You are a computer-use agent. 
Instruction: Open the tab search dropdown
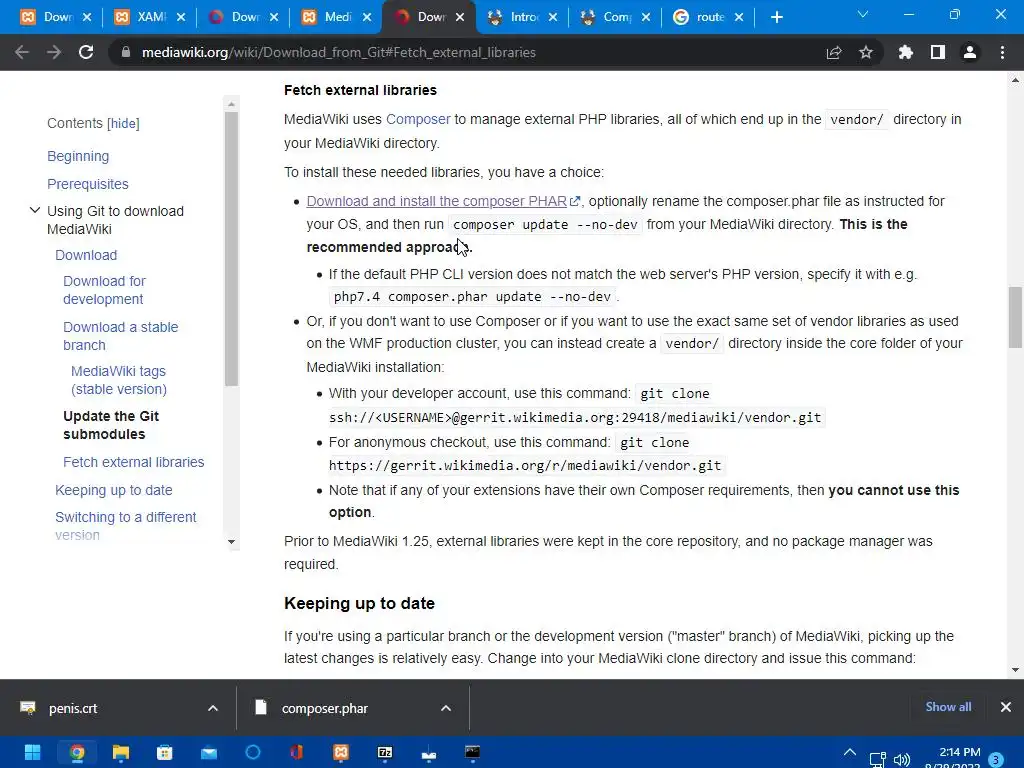coord(863,14)
